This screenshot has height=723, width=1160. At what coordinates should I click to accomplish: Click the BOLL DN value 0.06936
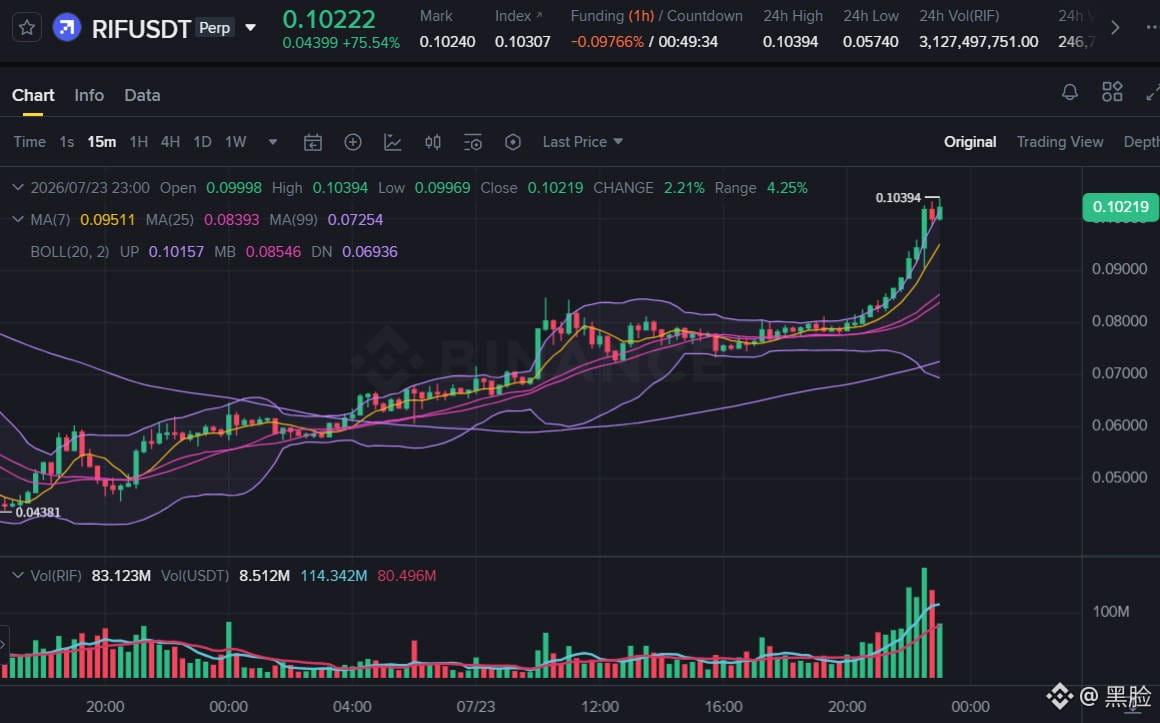[370, 252]
